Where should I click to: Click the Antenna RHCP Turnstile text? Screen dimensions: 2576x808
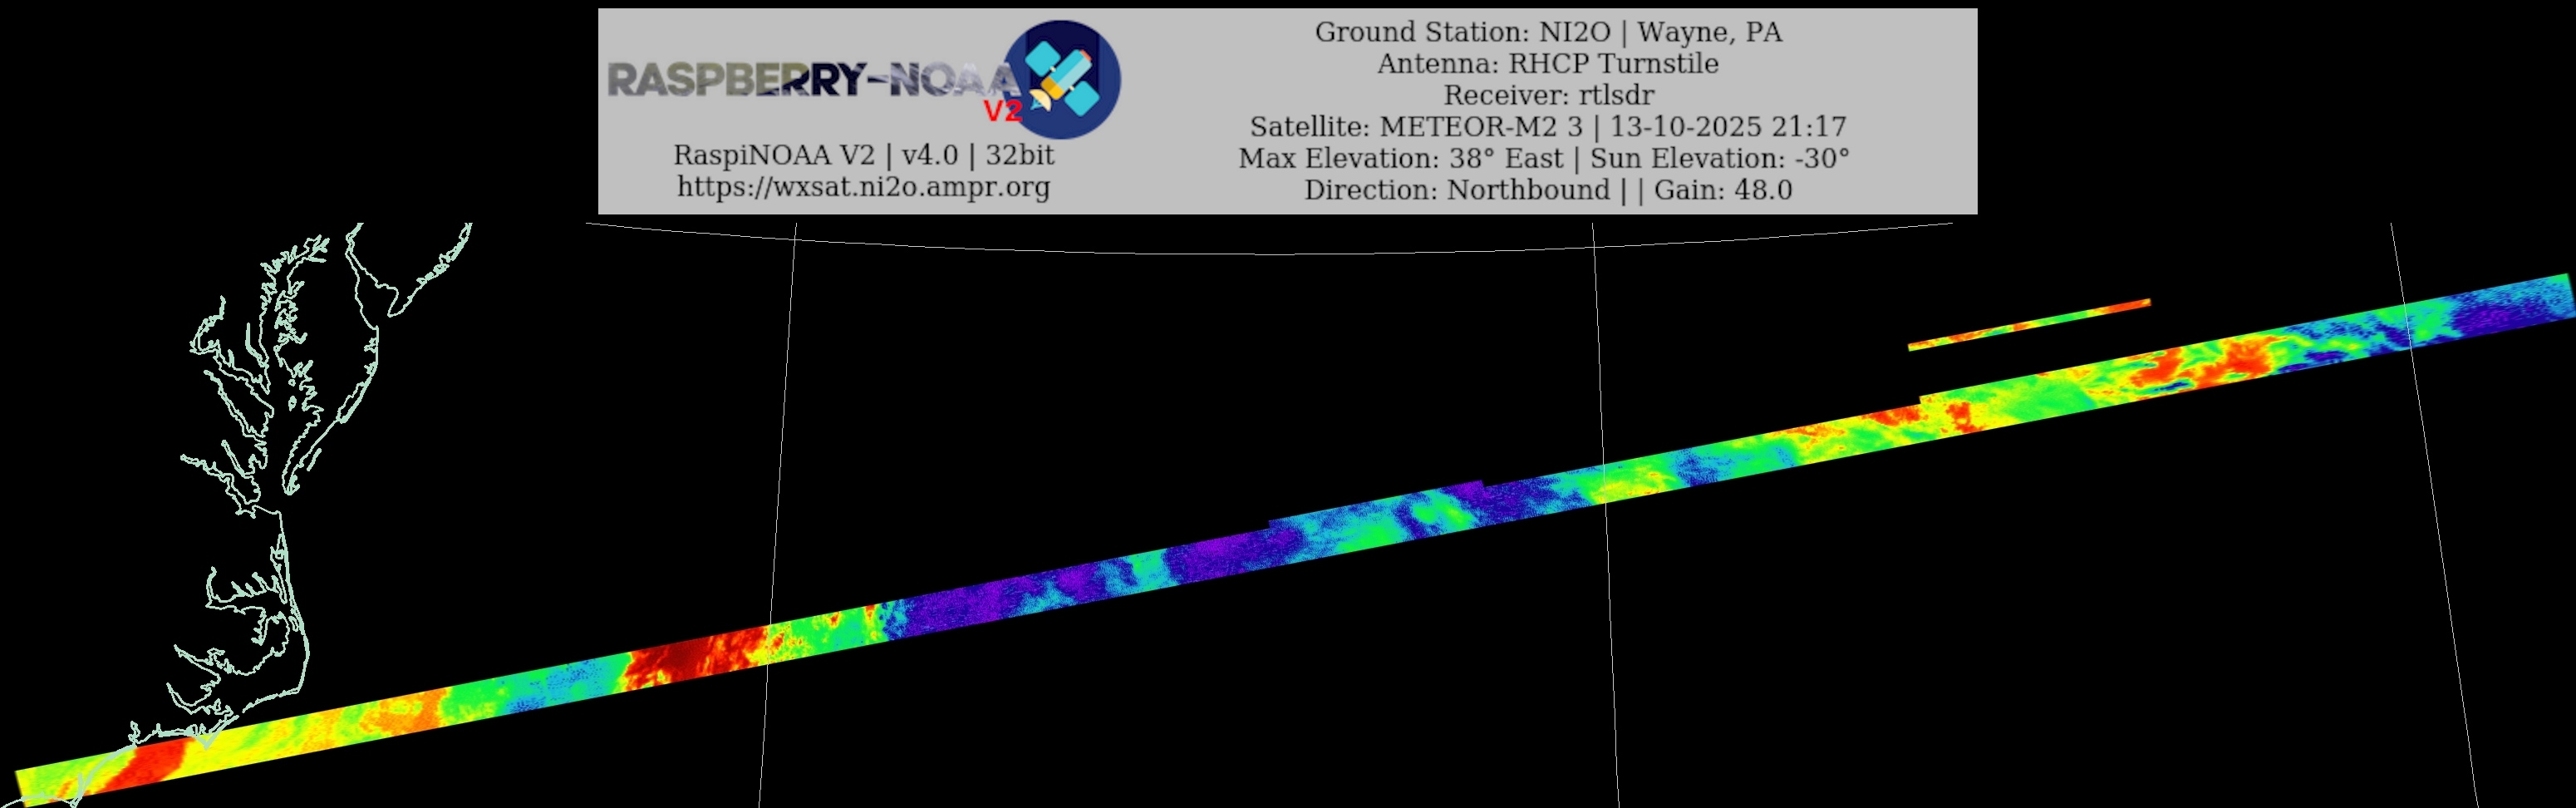[1547, 64]
